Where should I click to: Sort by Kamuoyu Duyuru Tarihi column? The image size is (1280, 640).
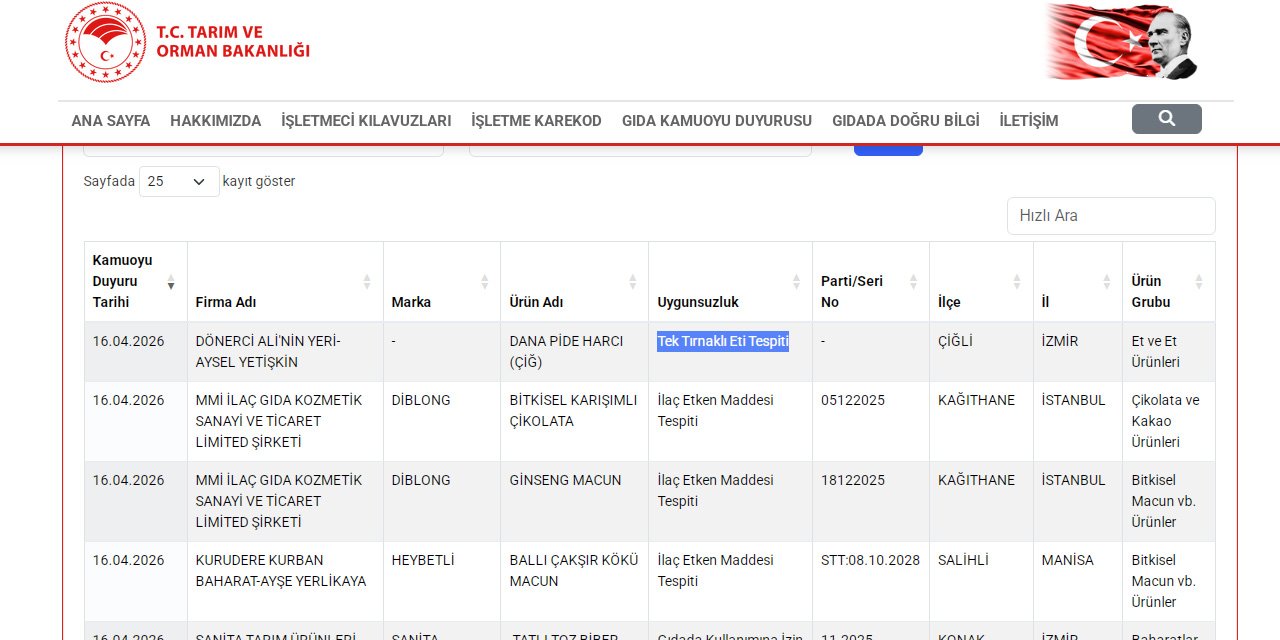click(x=135, y=281)
